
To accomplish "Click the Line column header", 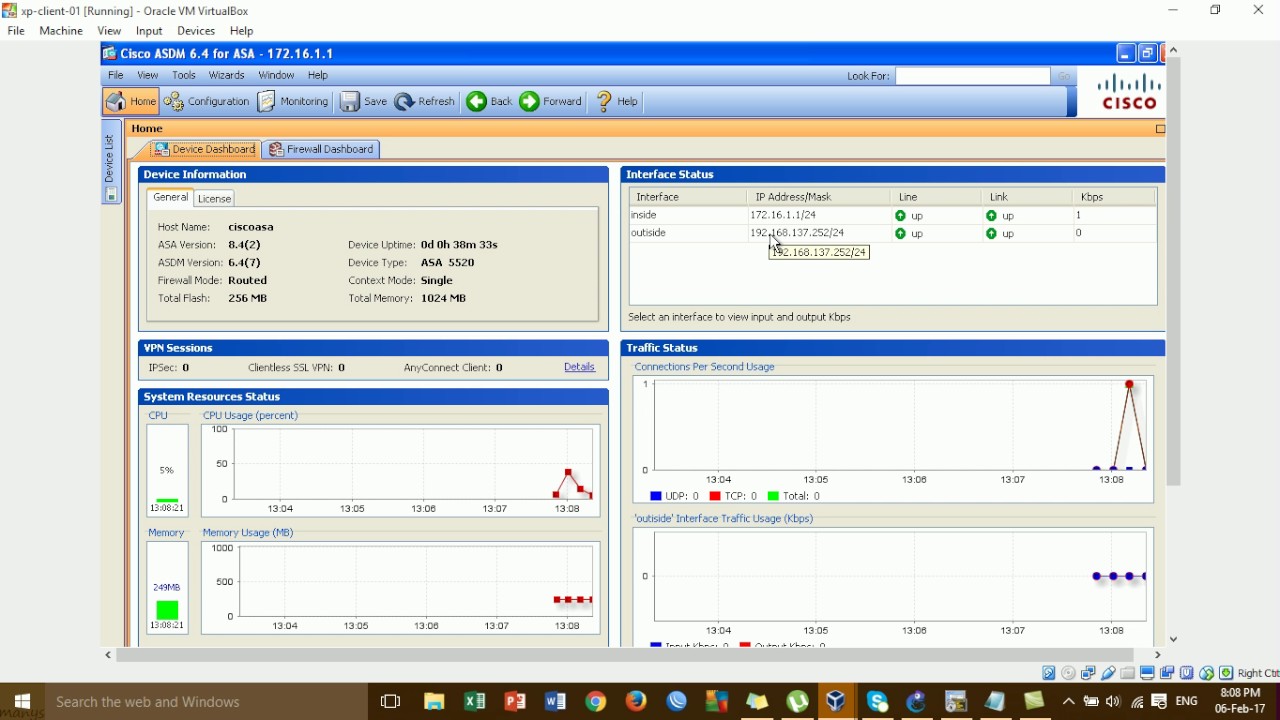I will [x=936, y=197].
